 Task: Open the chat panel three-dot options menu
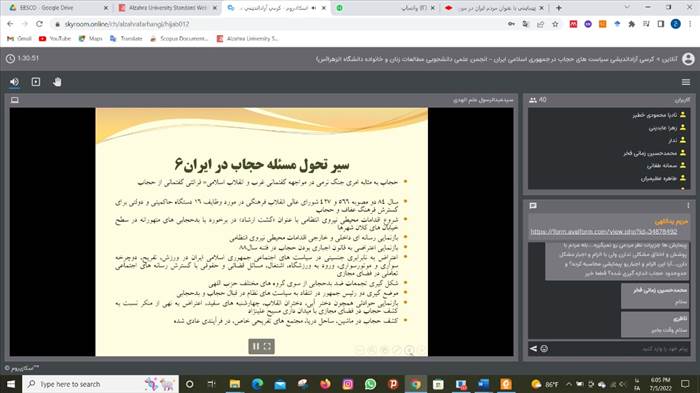[688, 205]
